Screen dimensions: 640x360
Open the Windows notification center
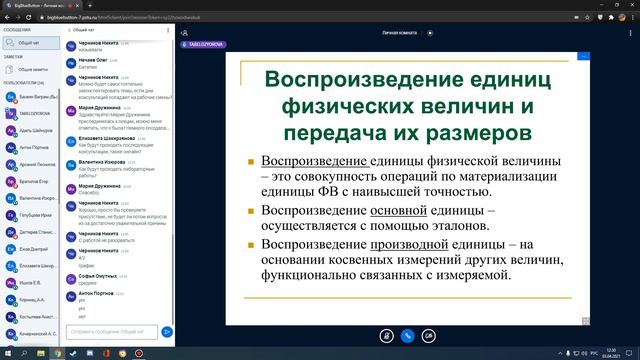(629, 353)
